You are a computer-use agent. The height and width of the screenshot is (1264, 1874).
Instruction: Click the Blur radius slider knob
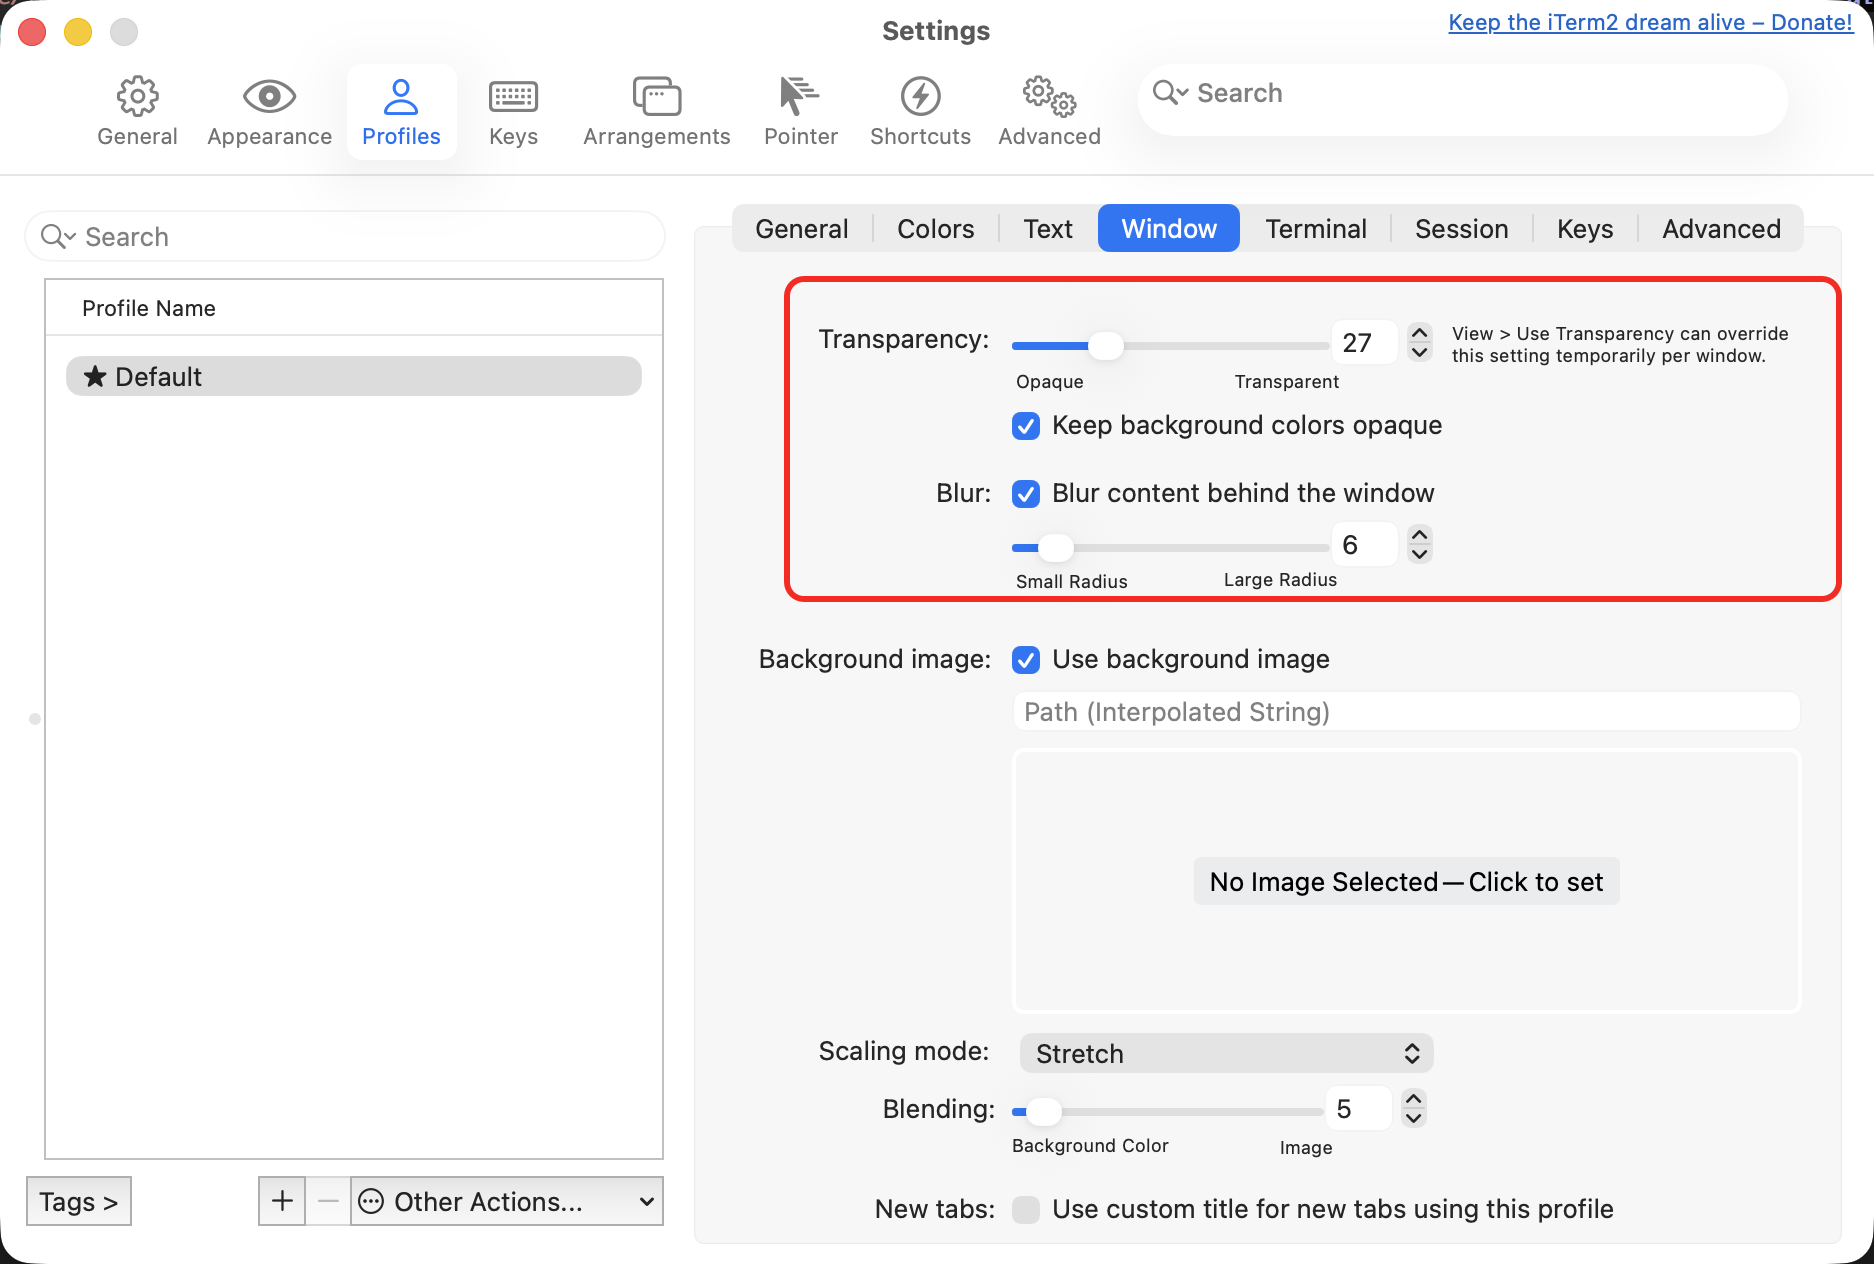(1055, 548)
